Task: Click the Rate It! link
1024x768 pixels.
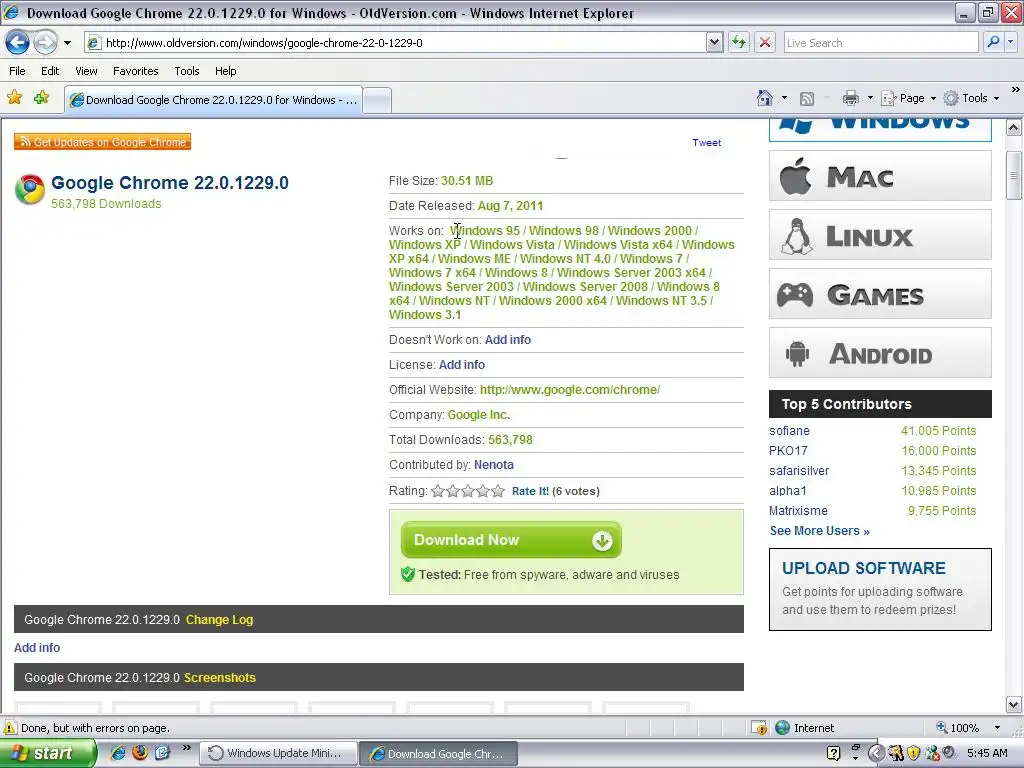Action: click(530, 491)
